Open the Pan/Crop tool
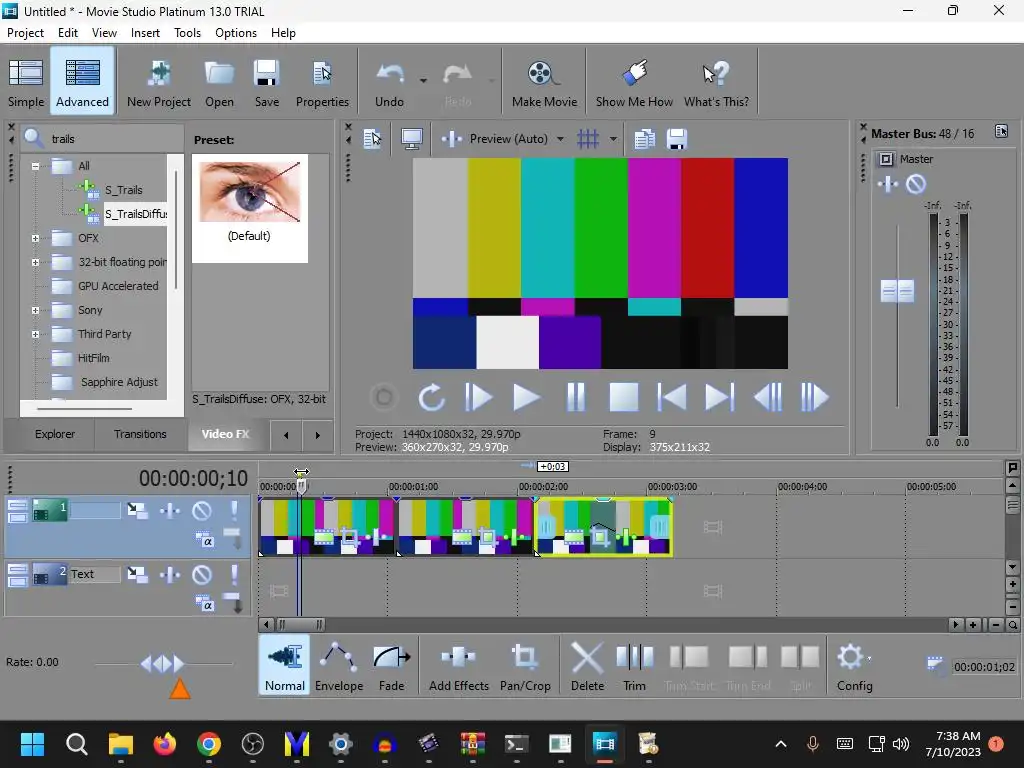Image resolution: width=1024 pixels, height=768 pixels. [525, 666]
